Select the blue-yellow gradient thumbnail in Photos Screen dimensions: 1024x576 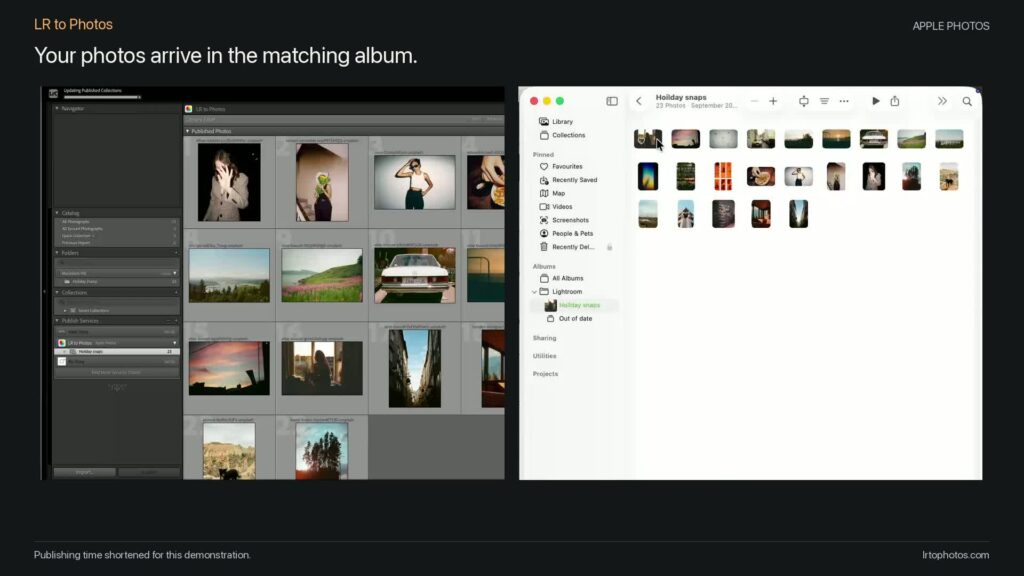pyautogui.click(x=648, y=176)
